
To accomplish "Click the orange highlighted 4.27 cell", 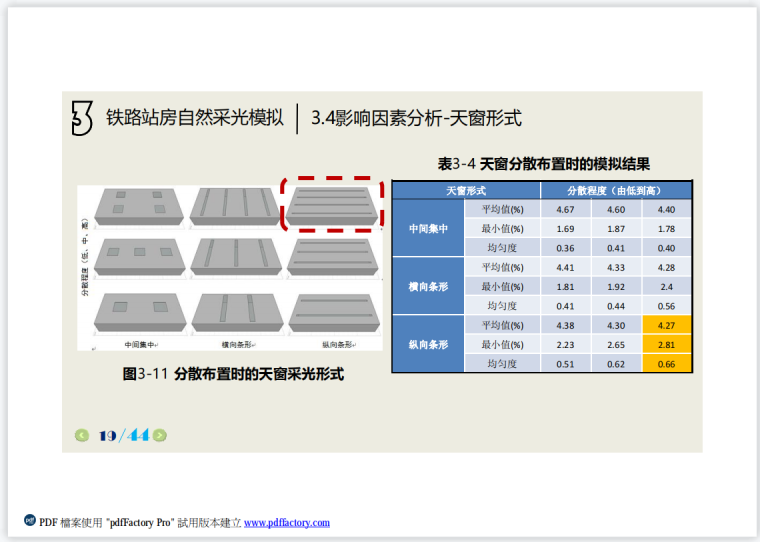I will [666, 325].
